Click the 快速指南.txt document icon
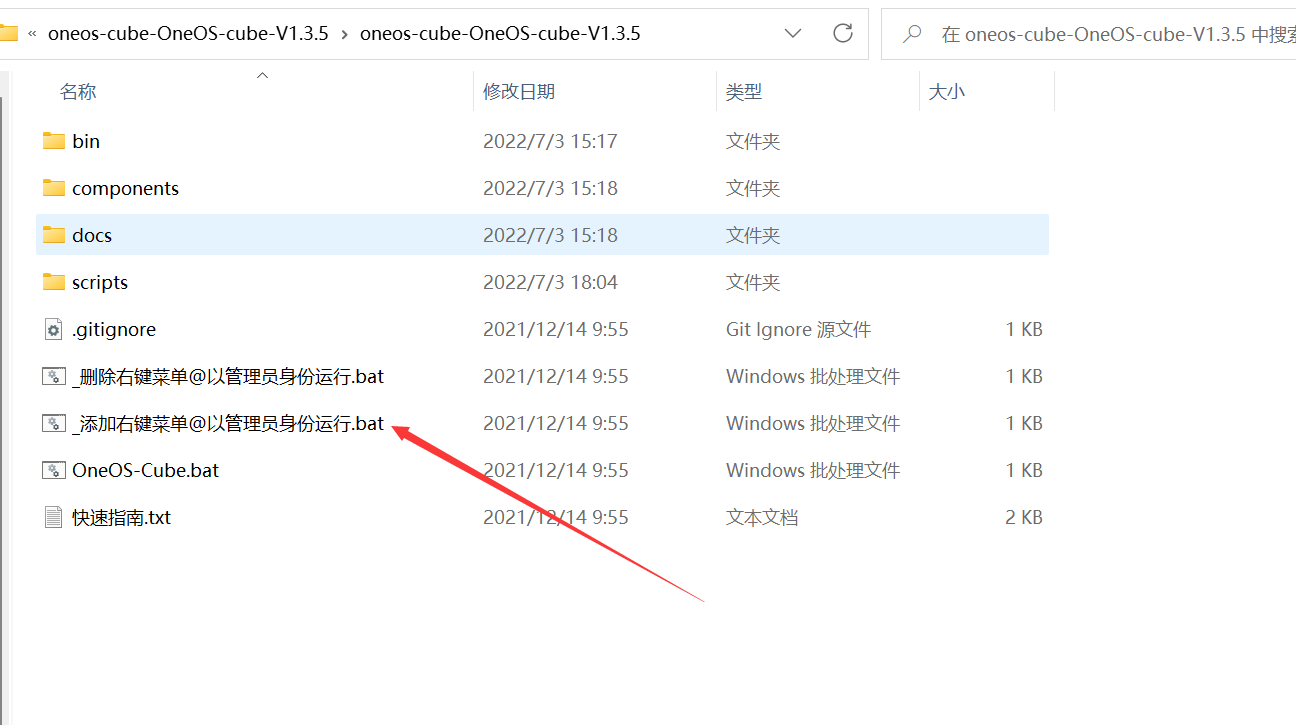The image size is (1296, 725). pos(54,517)
